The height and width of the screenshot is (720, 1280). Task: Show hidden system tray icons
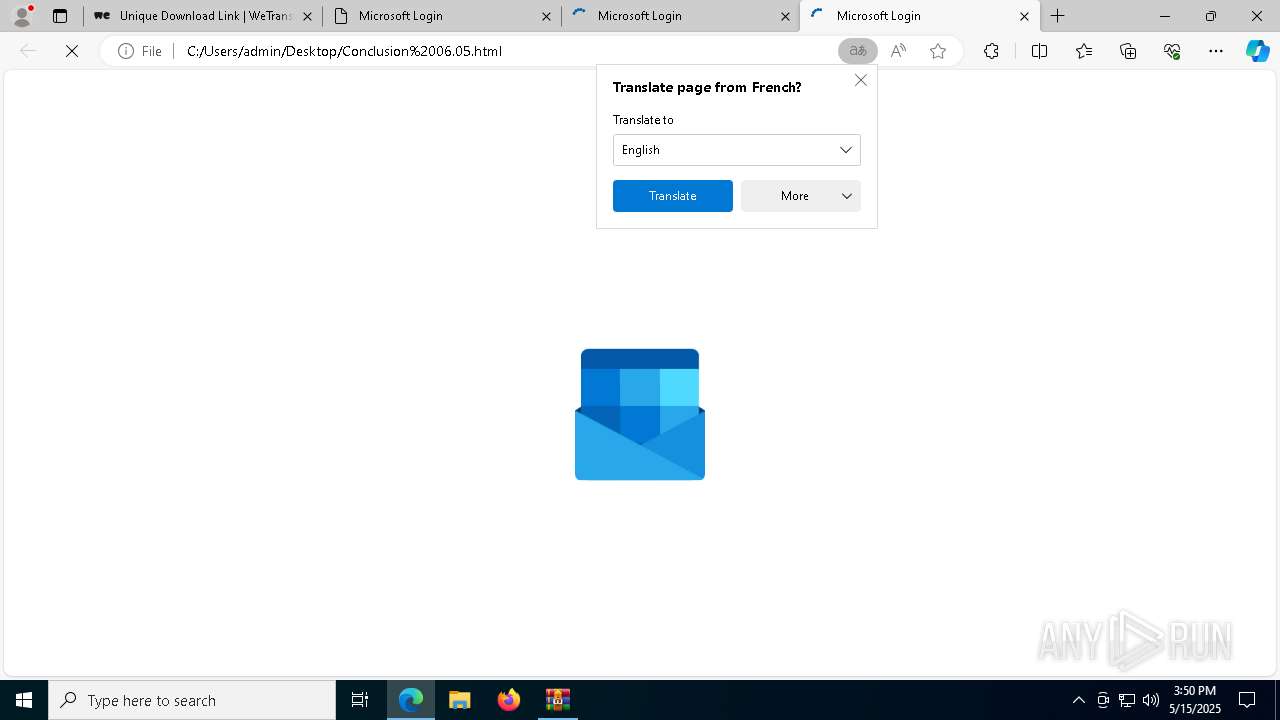click(1078, 700)
